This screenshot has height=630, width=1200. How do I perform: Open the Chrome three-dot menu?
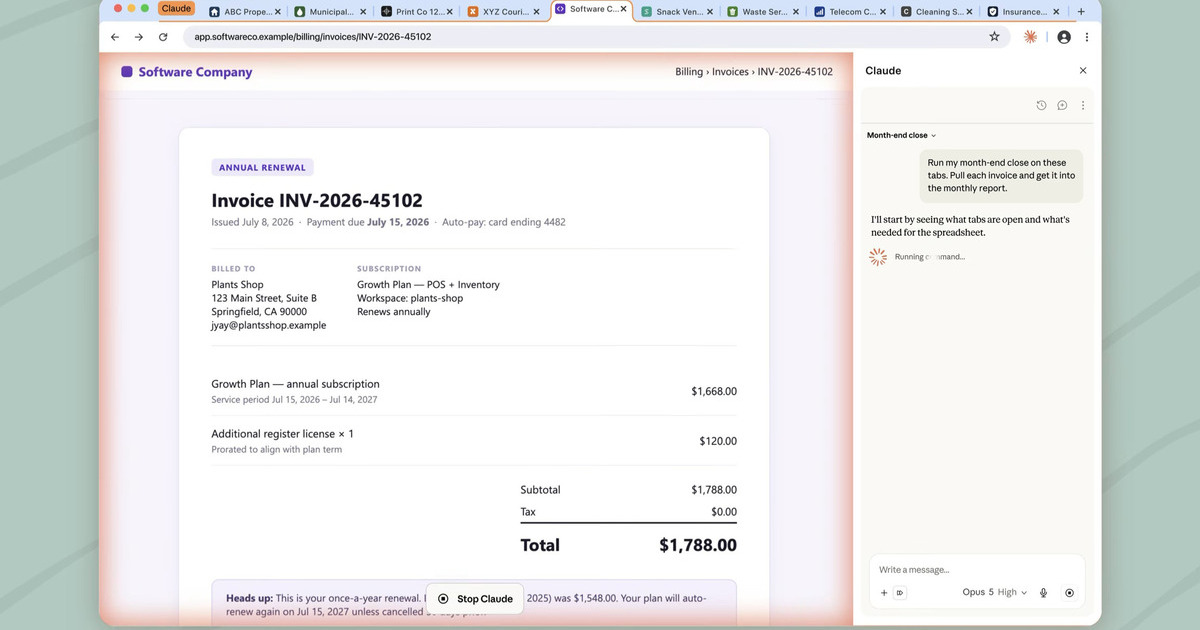[1087, 37]
